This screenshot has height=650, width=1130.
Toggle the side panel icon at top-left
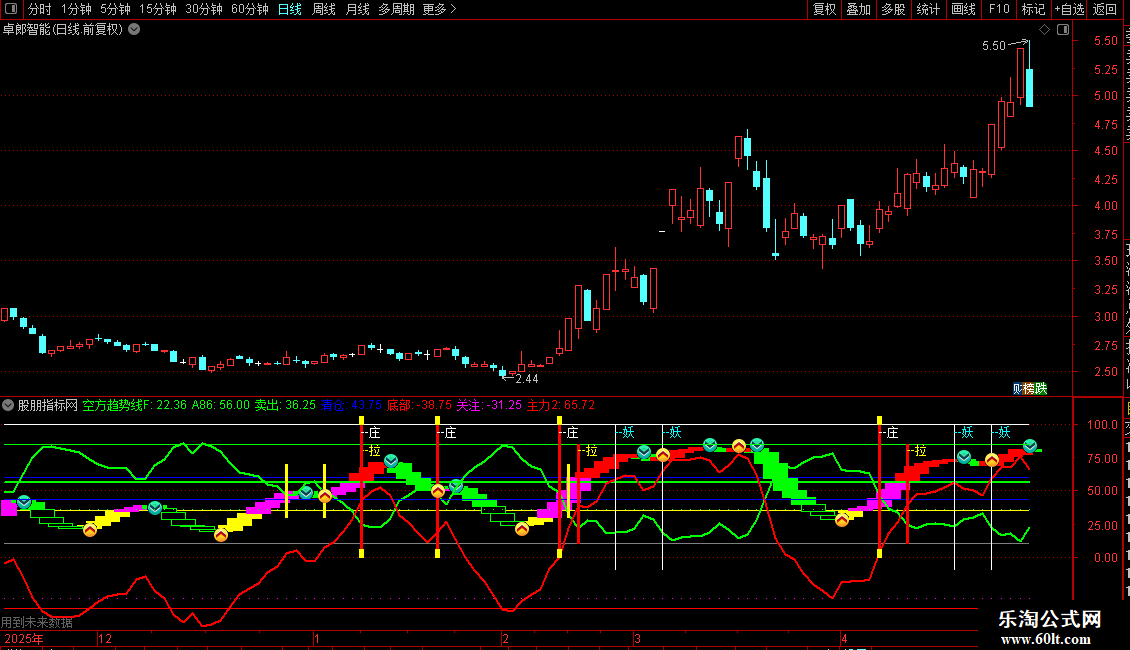click(11, 9)
